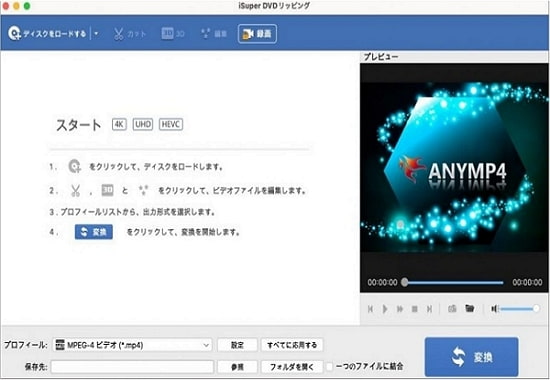
Task: Jump to previous chapter in preview
Action: [370, 309]
